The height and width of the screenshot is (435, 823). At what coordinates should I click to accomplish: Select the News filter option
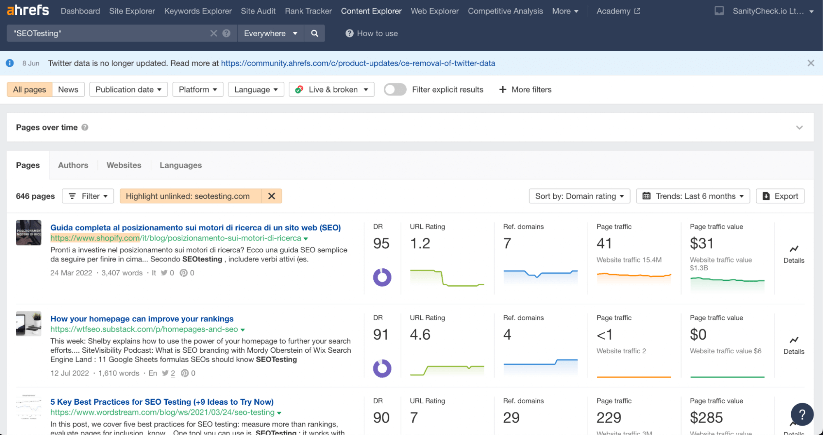[x=68, y=89]
